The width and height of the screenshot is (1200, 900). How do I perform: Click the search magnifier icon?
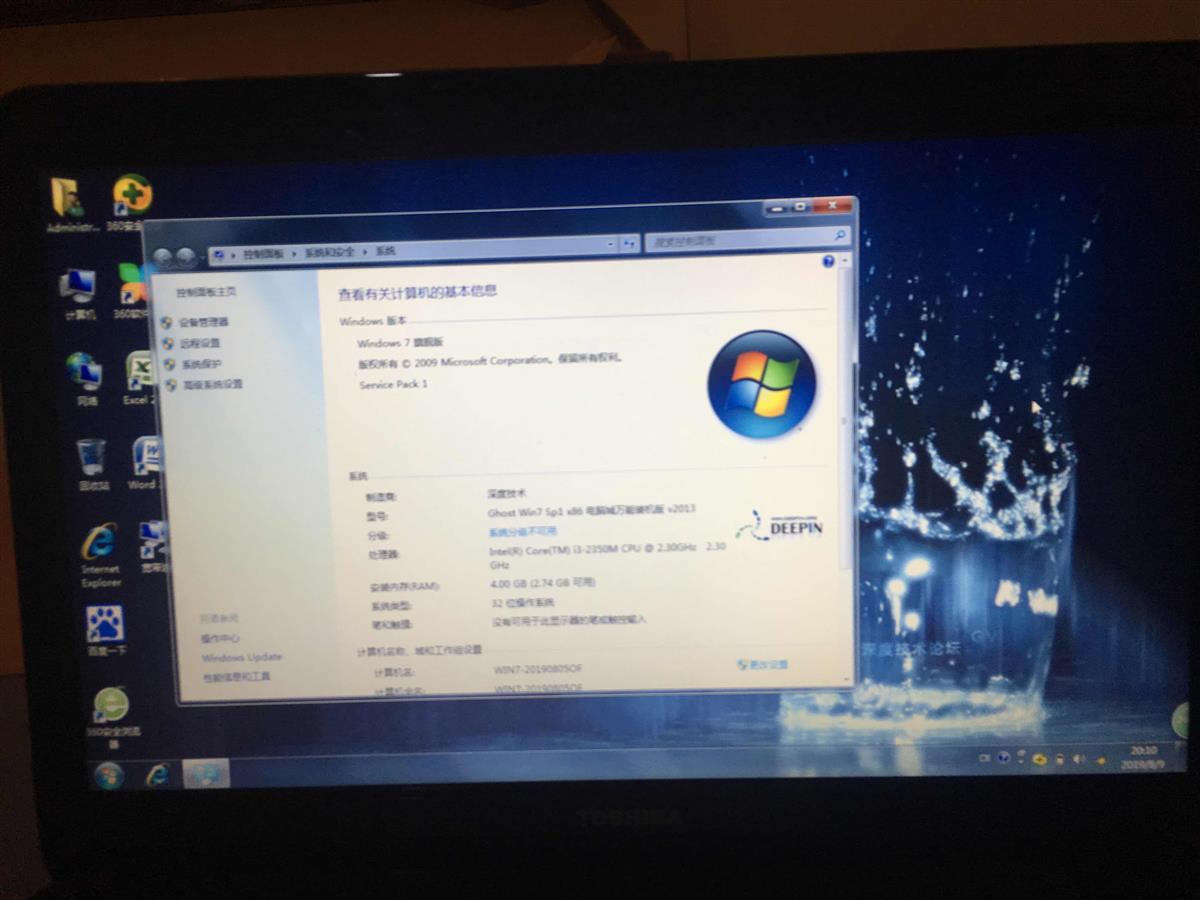(x=840, y=237)
